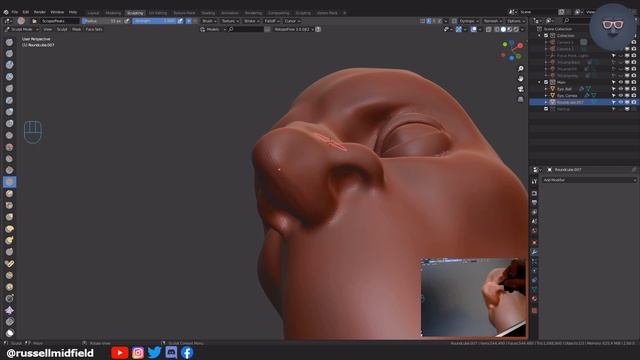Open the Stroke dropdown in header
The image size is (640, 360).
tap(251, 21)
